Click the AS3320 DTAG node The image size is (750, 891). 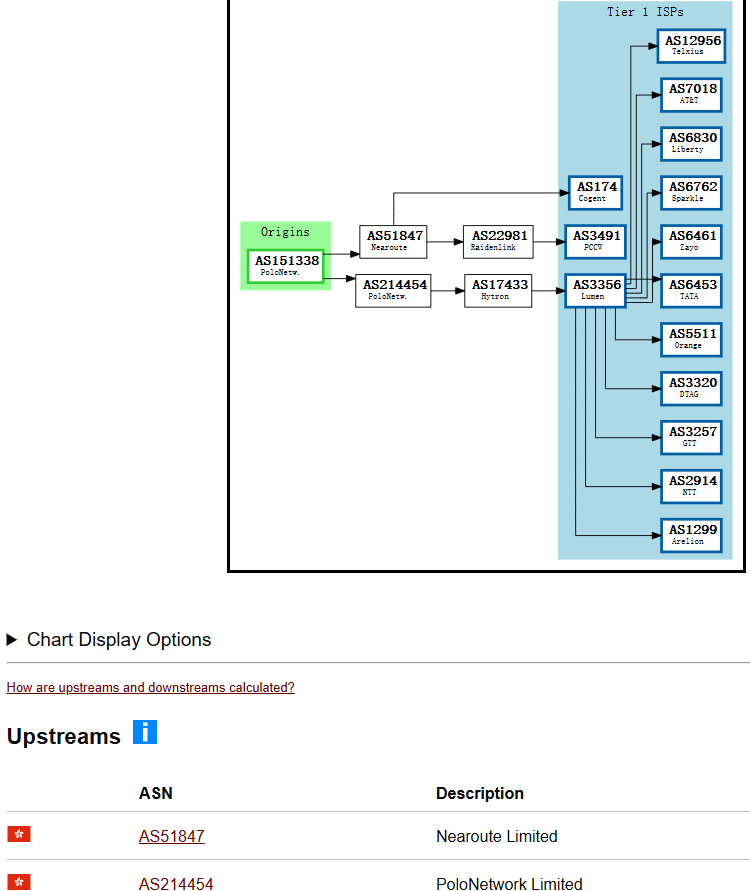(691, 389)
